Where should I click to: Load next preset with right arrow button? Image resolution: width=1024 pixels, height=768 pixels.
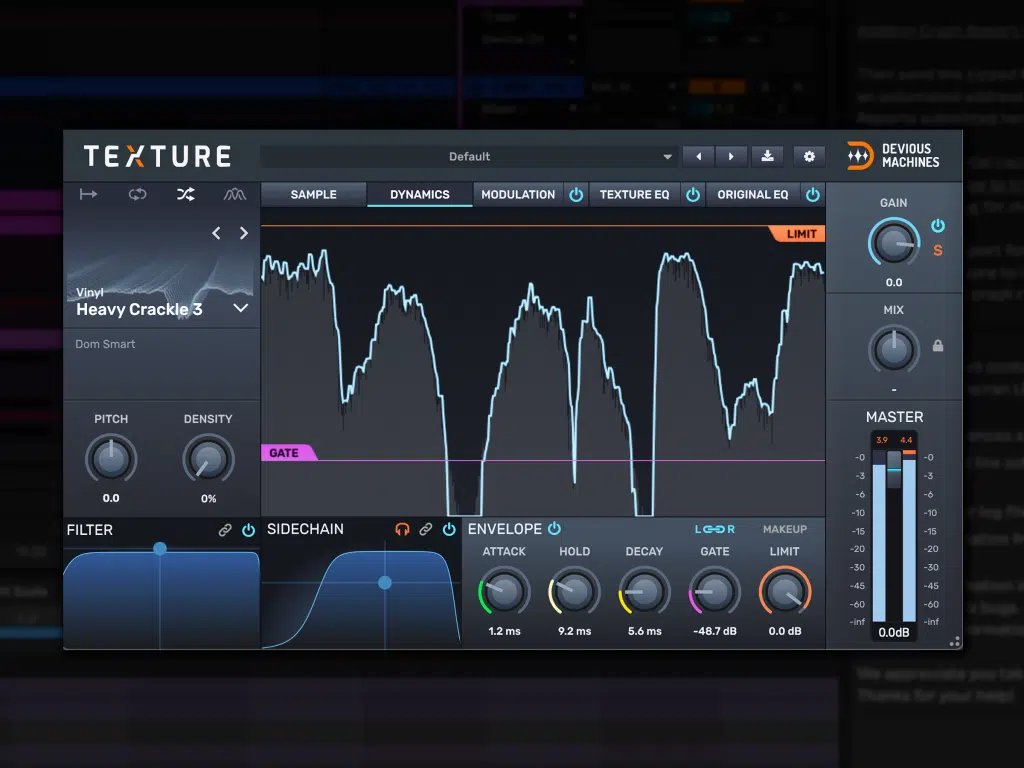point(731,157)
